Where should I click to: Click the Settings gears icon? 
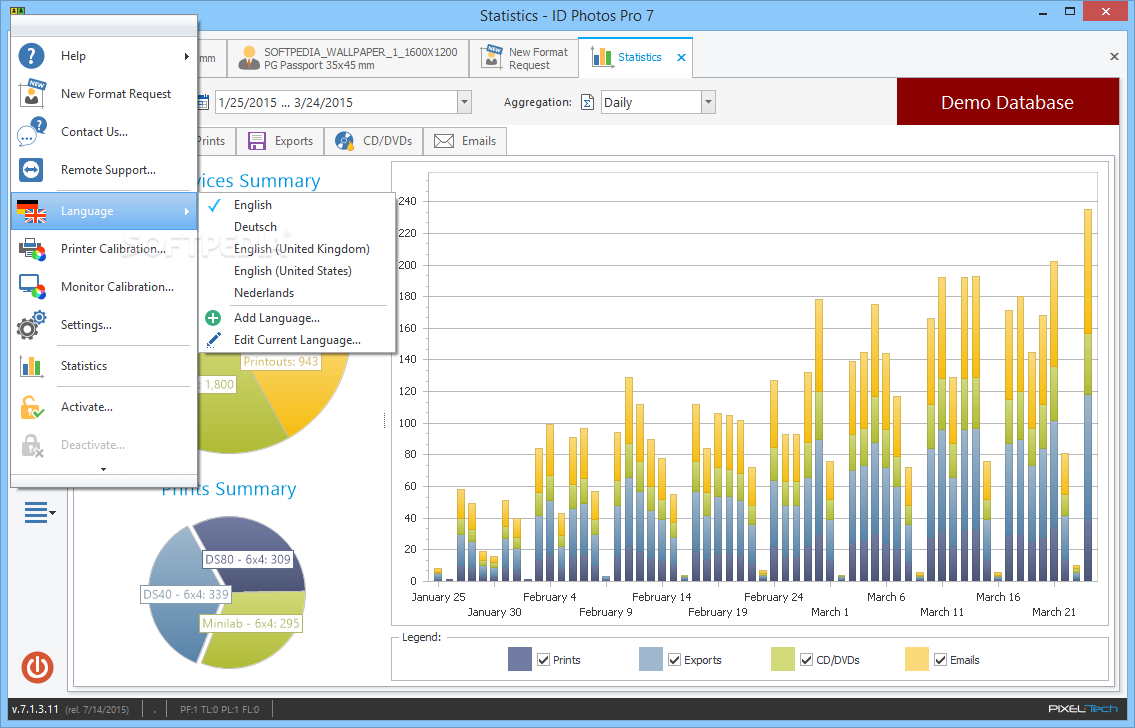(31, 326)
